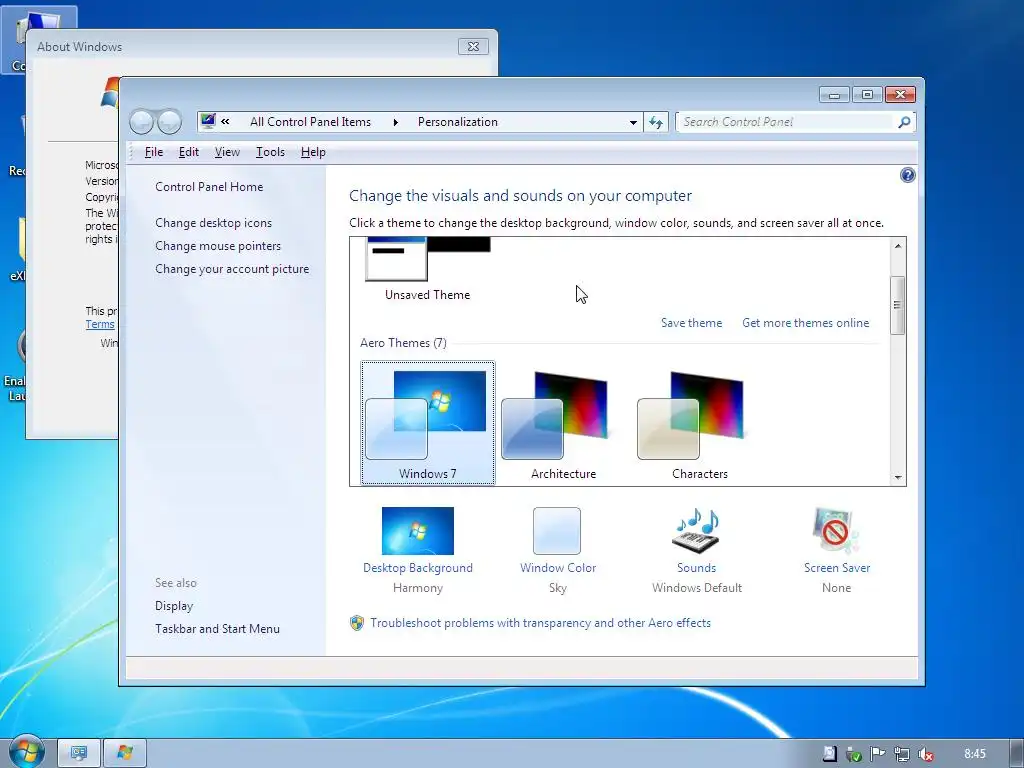Viewport: 1024px width, 768px height.
Task: Click the Save theme link
Action: point(692,323)
